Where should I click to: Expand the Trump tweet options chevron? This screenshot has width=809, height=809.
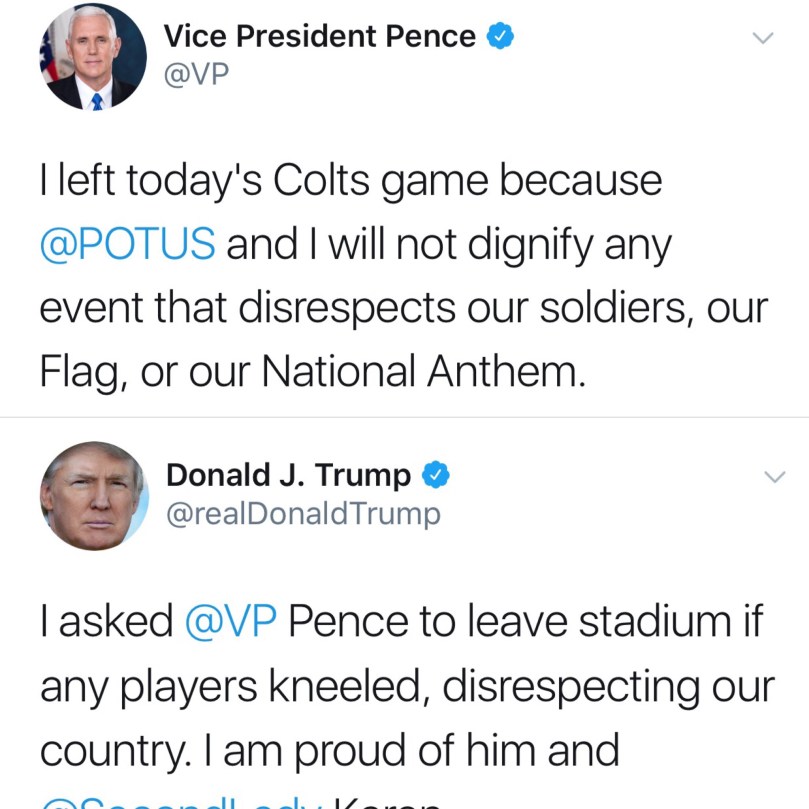coord(775,477)
